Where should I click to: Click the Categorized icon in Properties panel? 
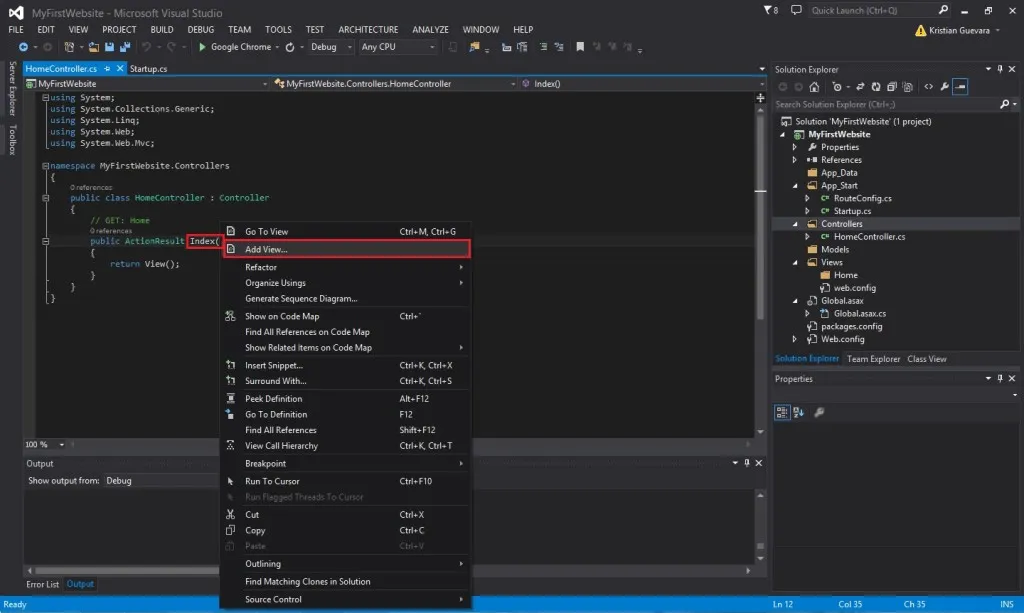[x=782, y=412]
